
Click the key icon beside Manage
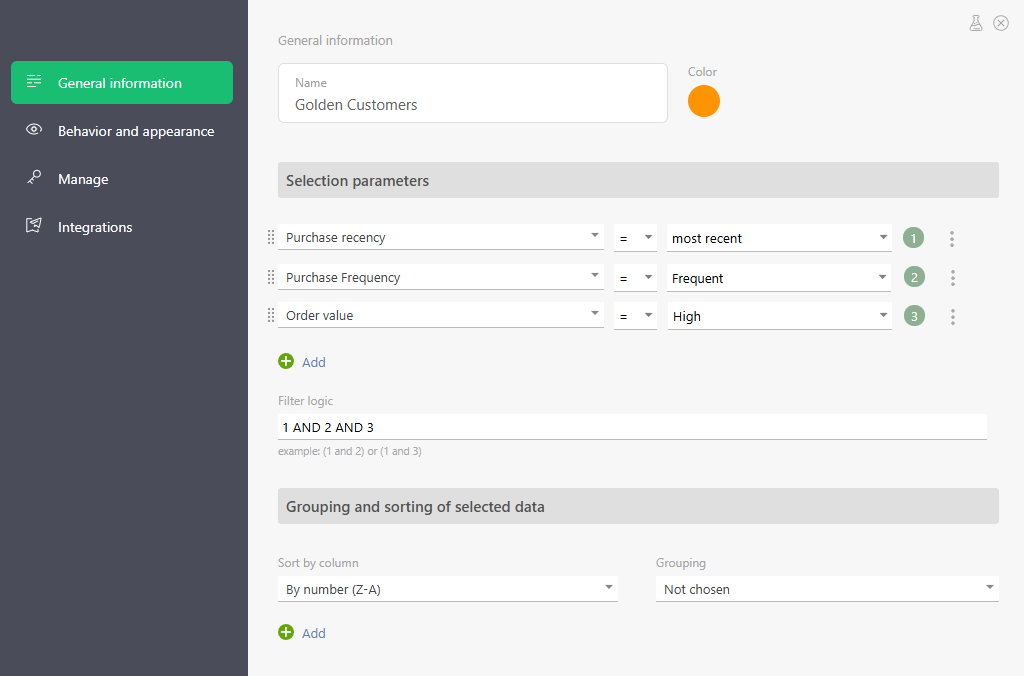coord(34,178)
